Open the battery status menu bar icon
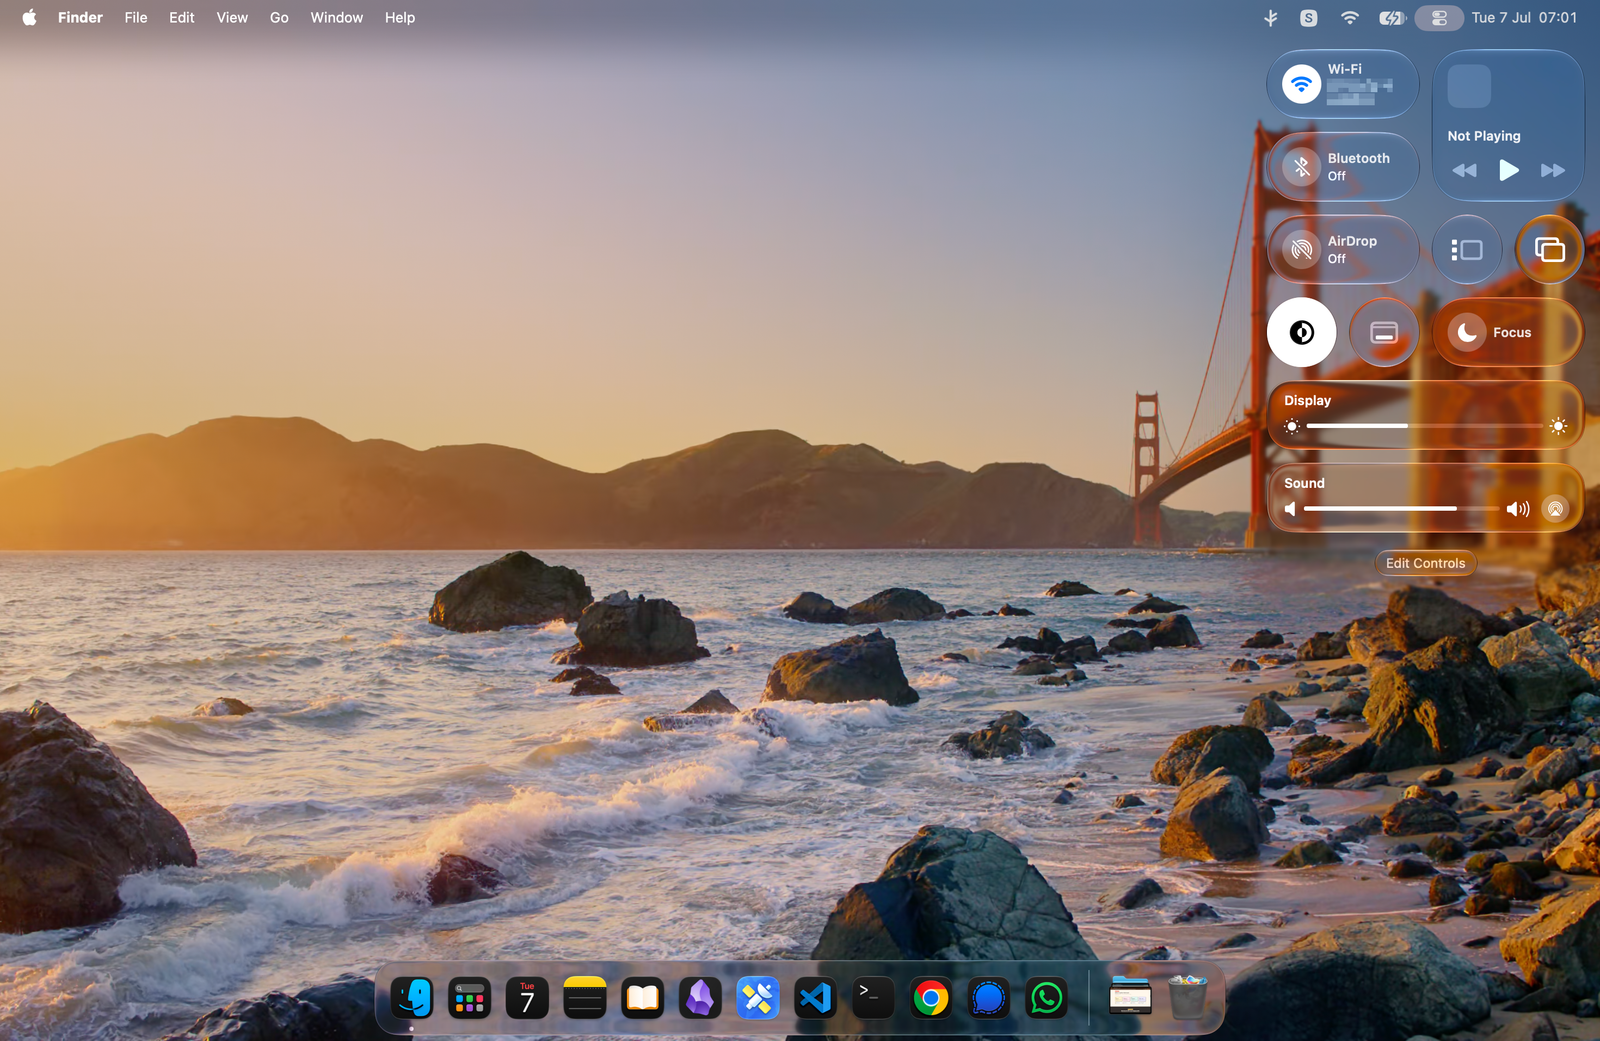 pos(1392,17)
